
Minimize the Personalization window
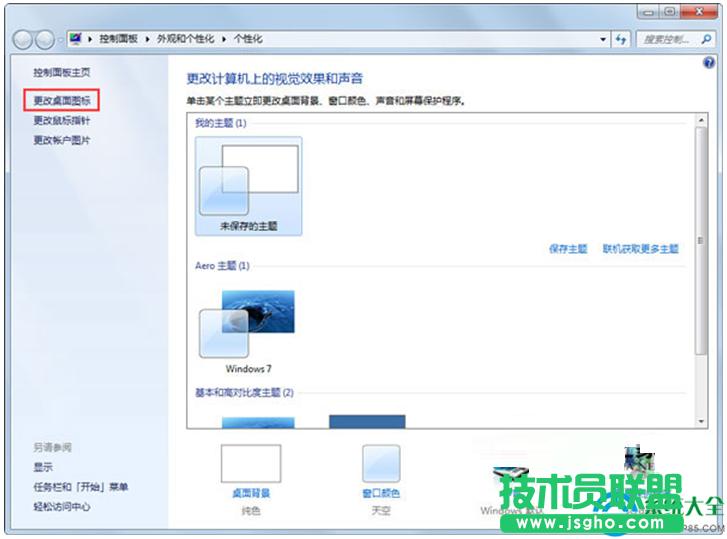[648, 12]
